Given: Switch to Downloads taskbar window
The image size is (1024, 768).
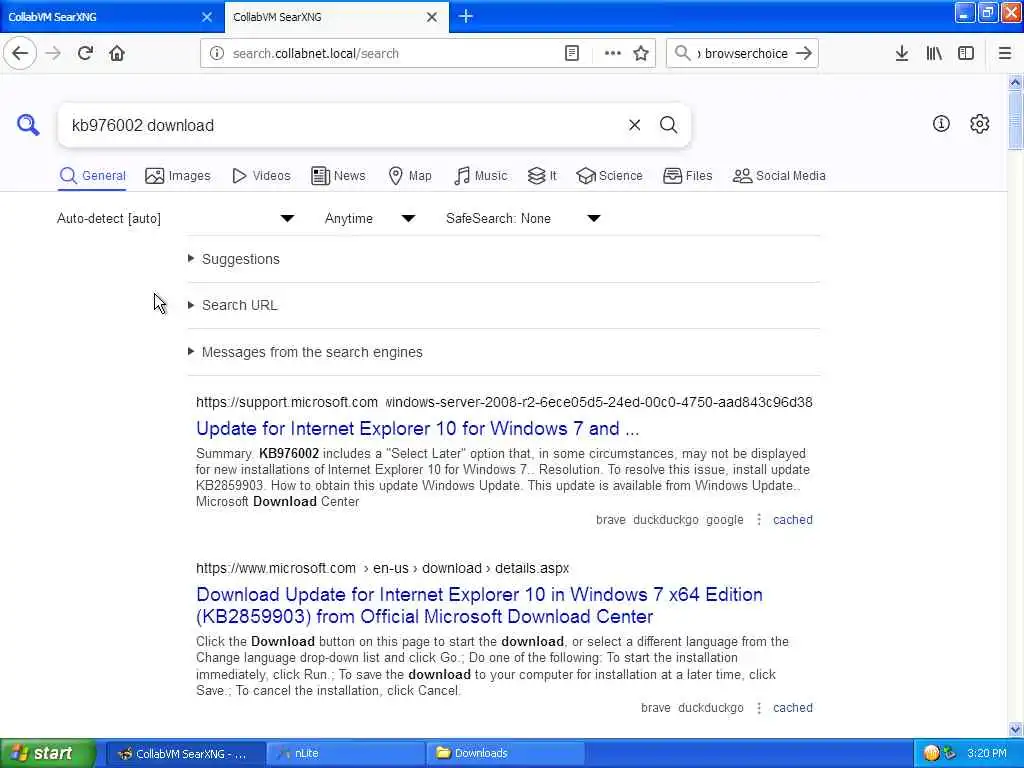Looking at the screenshot, I should coord(505,753).
